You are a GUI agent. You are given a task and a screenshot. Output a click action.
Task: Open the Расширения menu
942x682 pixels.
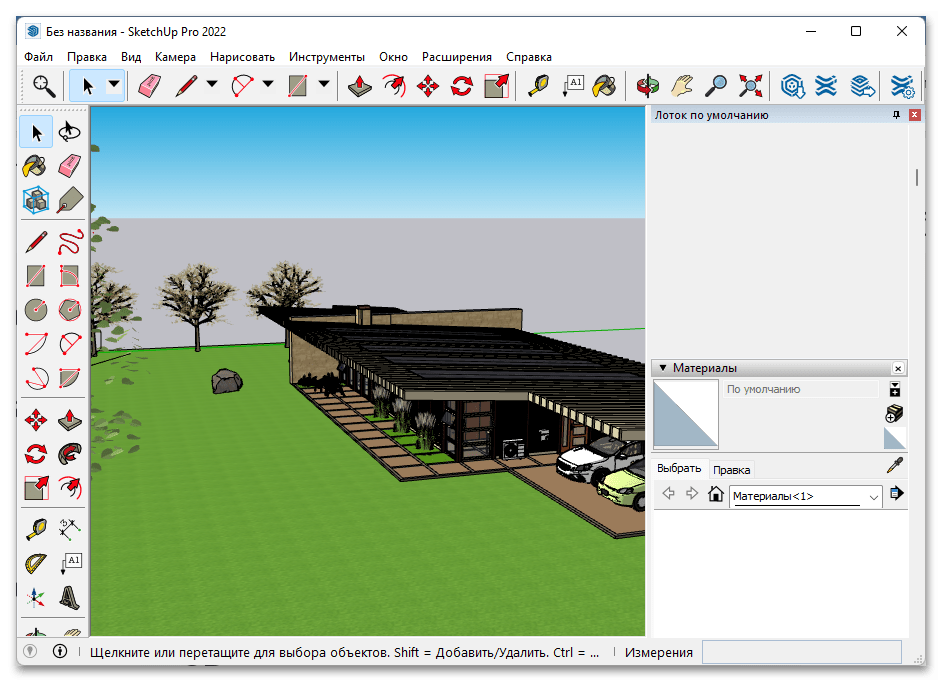point(456,57)
